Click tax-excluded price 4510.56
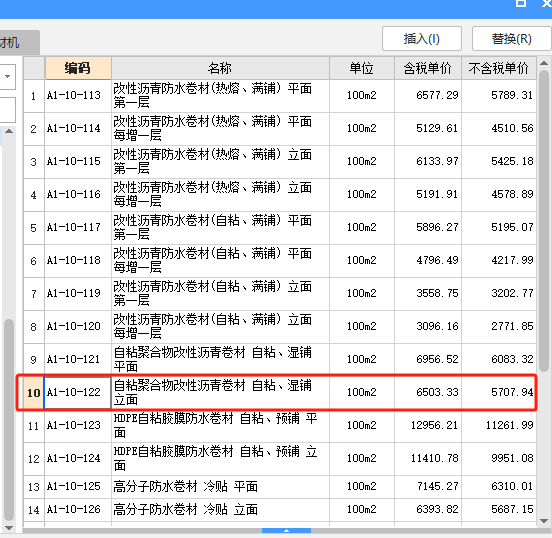Viewport: 552px width, 538px height. 512,129
